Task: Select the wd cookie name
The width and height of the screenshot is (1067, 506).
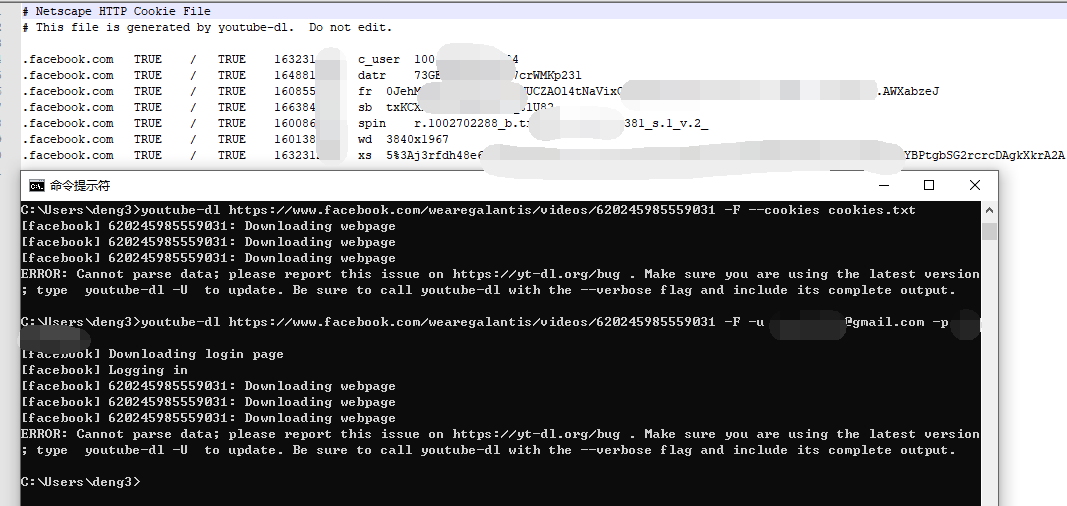Action: pyautogui.click(x=365, y=139)
